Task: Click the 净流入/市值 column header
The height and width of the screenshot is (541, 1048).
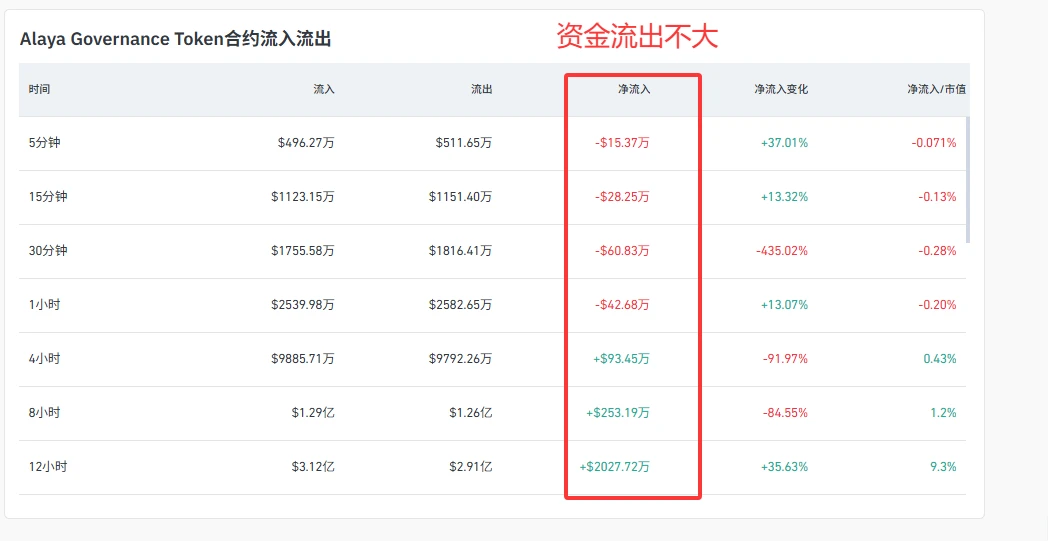Action: (x=936, y=89)
